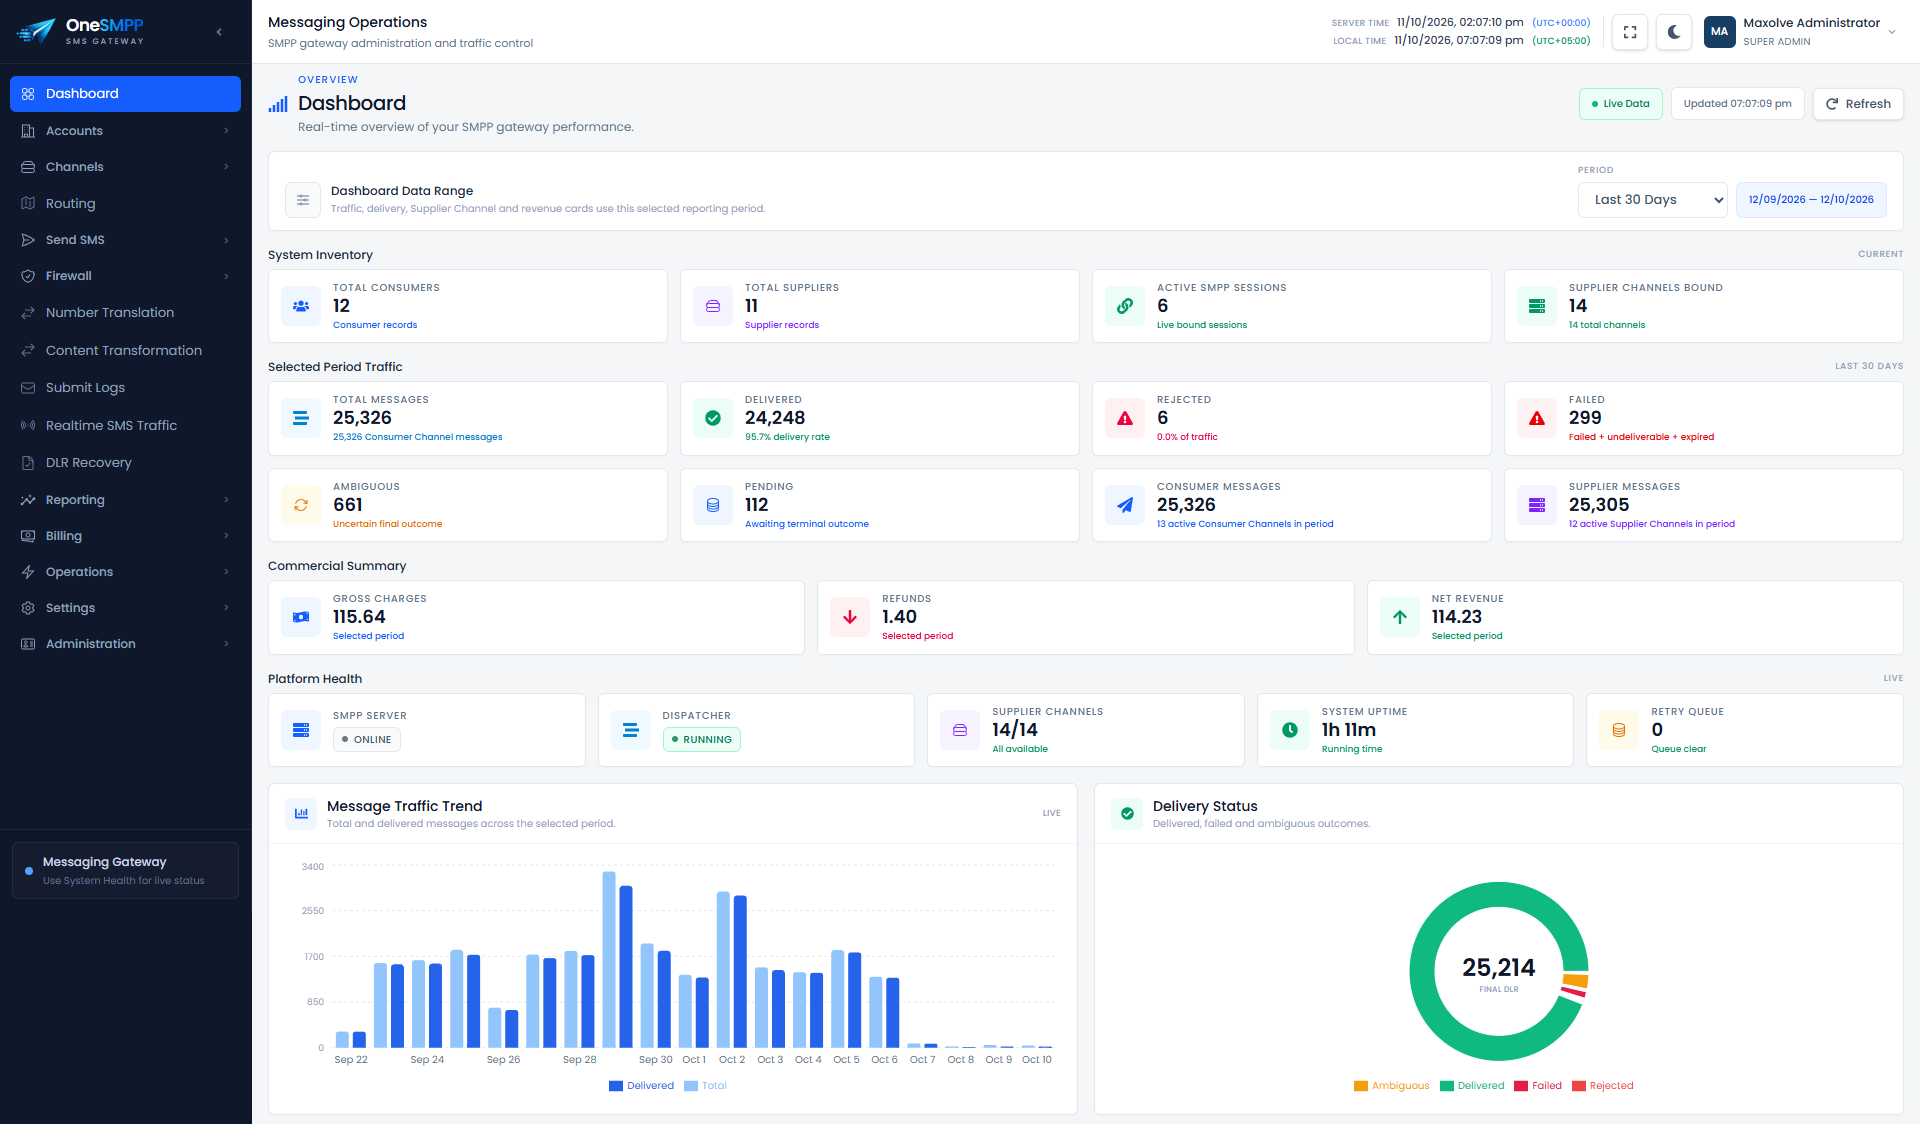
Task: Open DLR Recovery page
Action: pos(125,463)
